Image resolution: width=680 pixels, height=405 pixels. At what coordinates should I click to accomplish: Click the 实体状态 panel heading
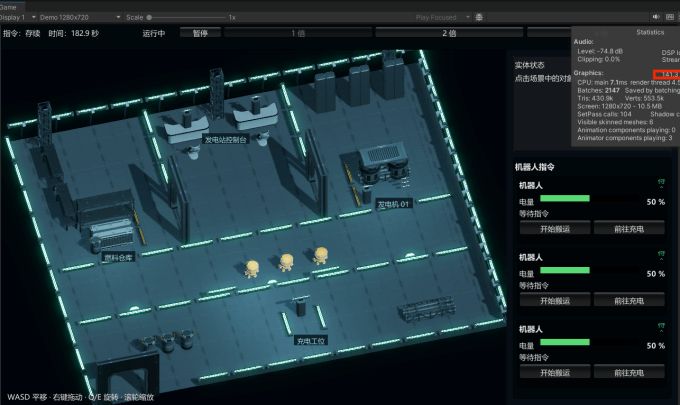530,65
